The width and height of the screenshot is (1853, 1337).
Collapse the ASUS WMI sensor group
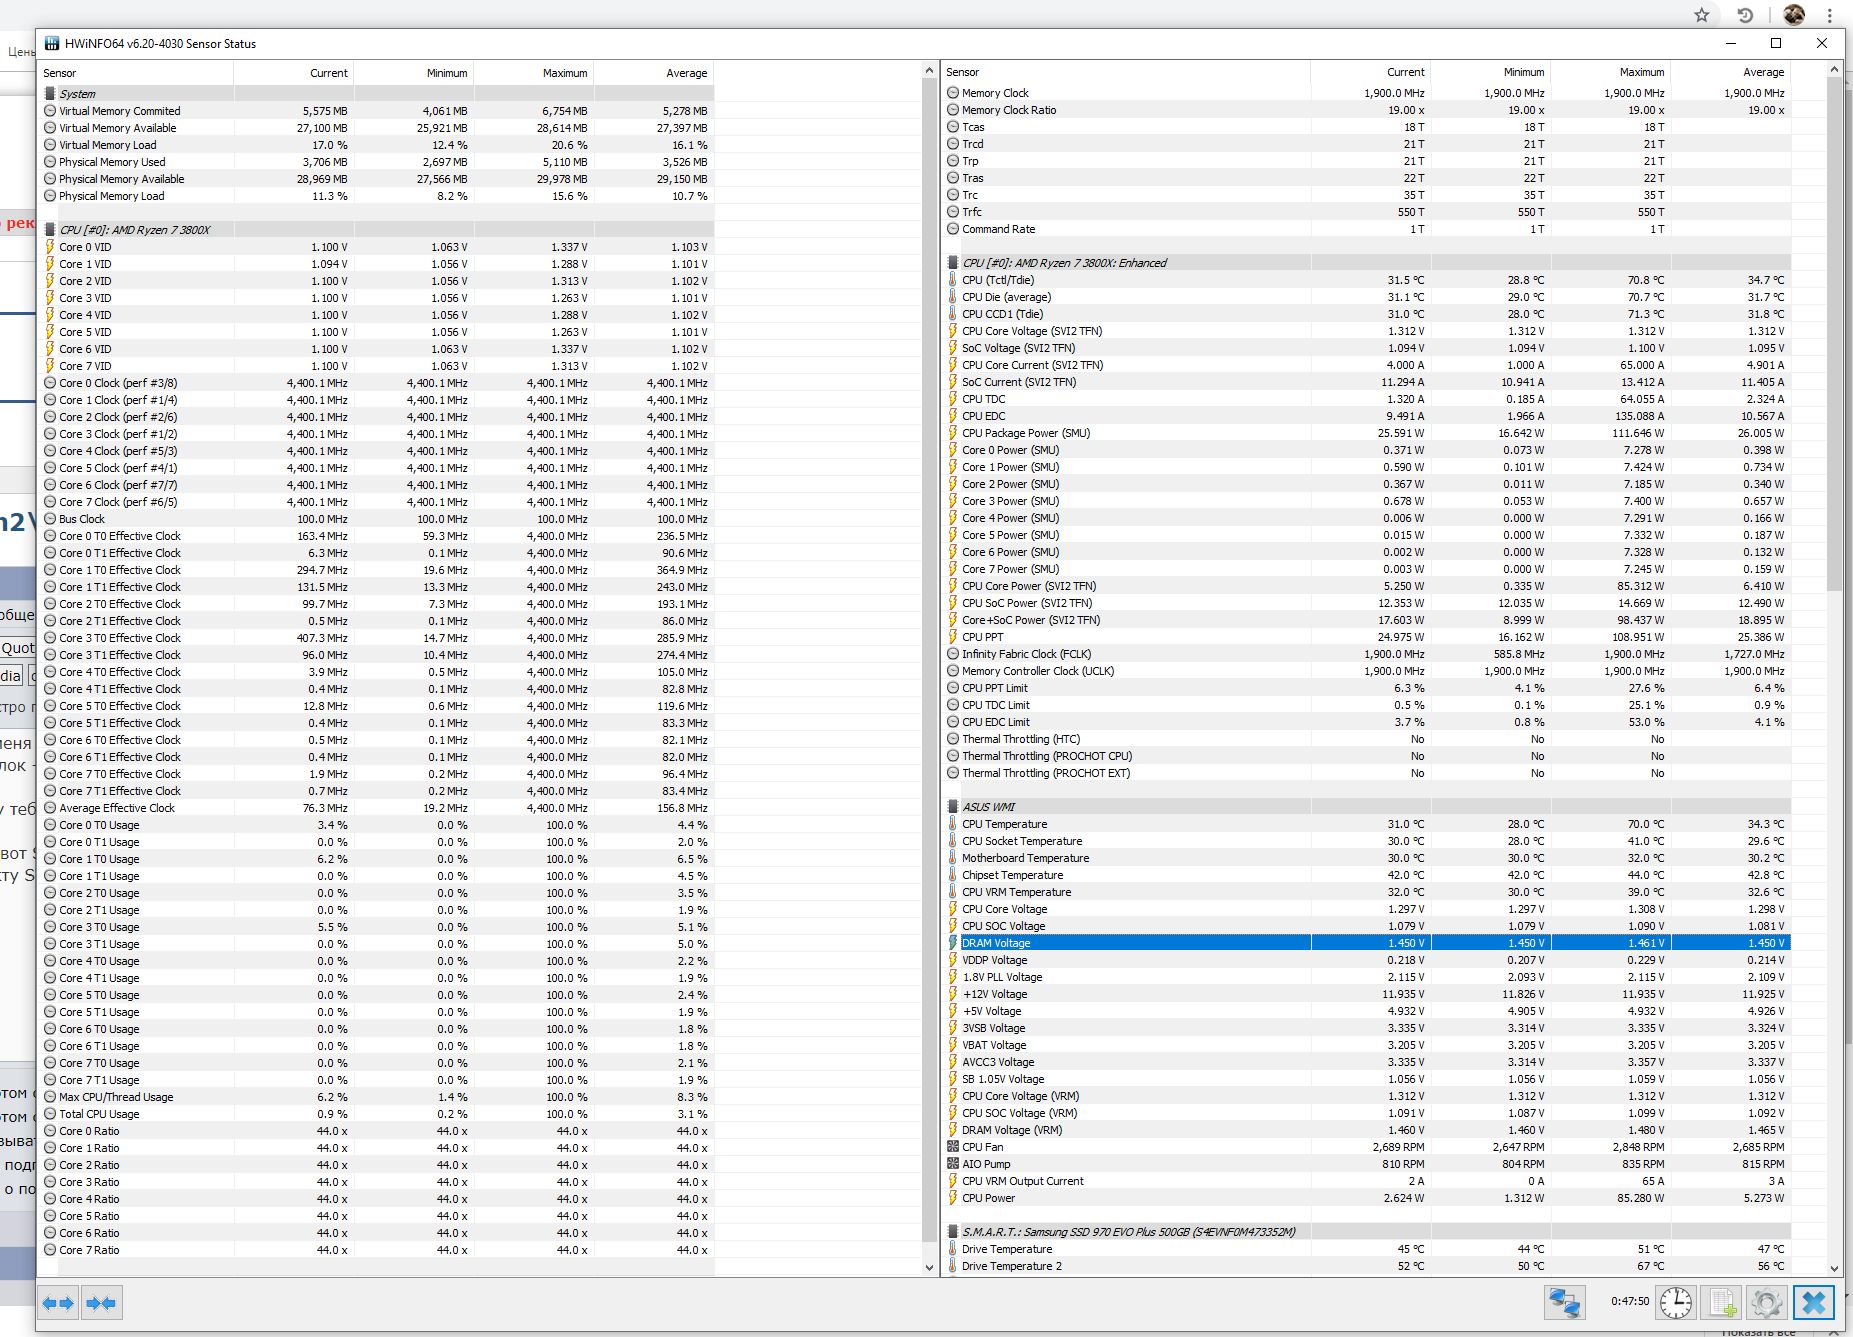(x=988, y=807)
